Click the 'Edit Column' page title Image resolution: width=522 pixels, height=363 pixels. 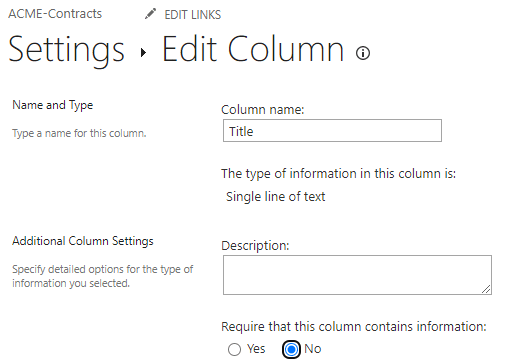[253, 50]
